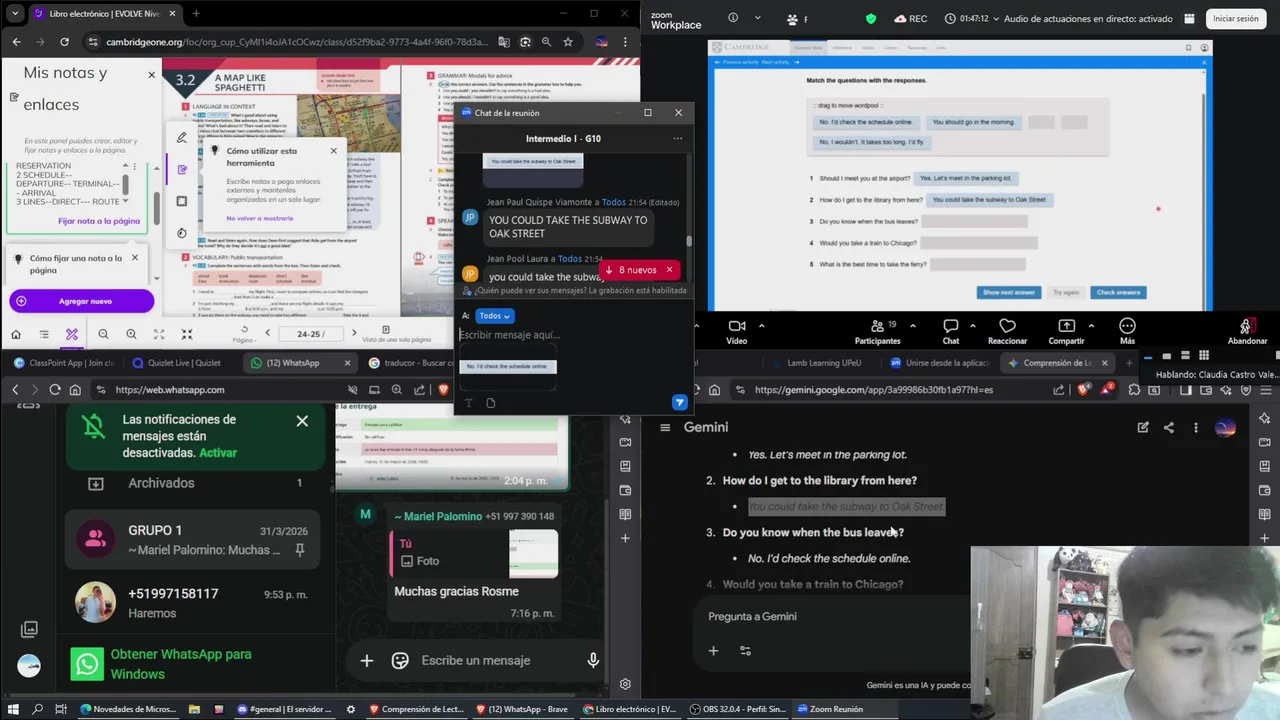Click the WhatsApp emoji sticker icon
Screen dimensions: 1280x720
click(400, 660)
